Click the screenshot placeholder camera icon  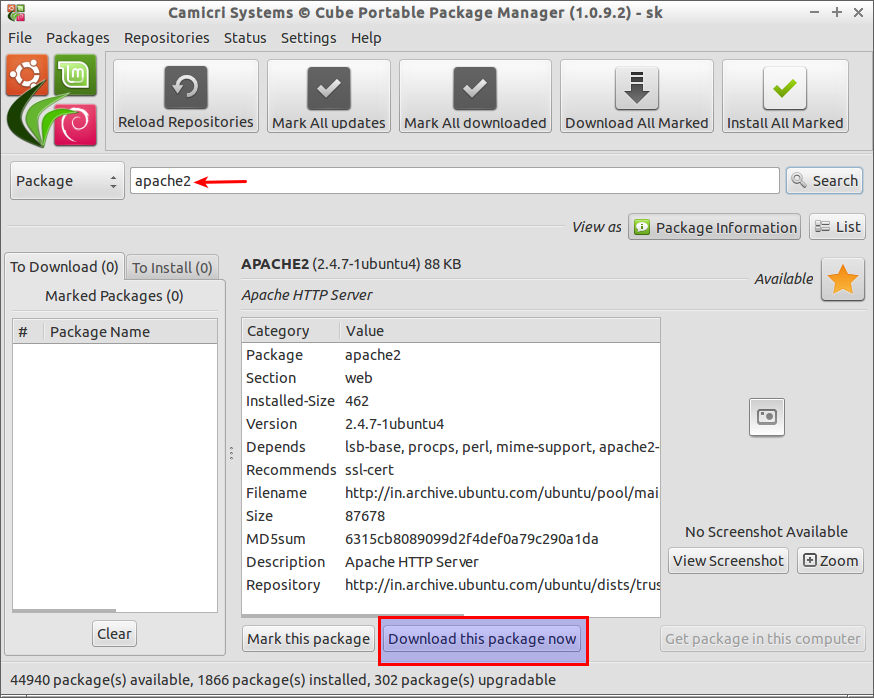(767, 417)
